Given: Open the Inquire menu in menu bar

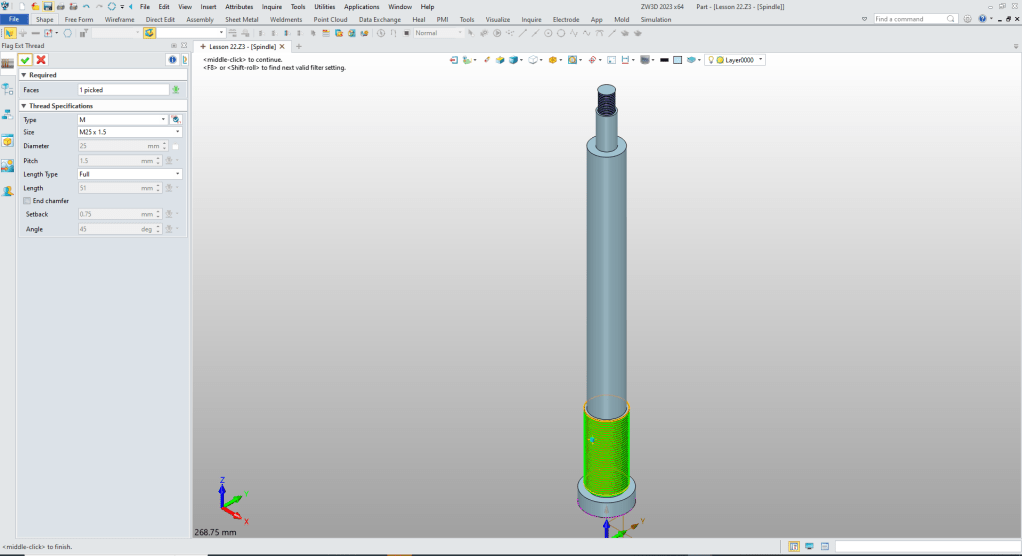Looking at the screenshot, I should (x=272, y=6).
